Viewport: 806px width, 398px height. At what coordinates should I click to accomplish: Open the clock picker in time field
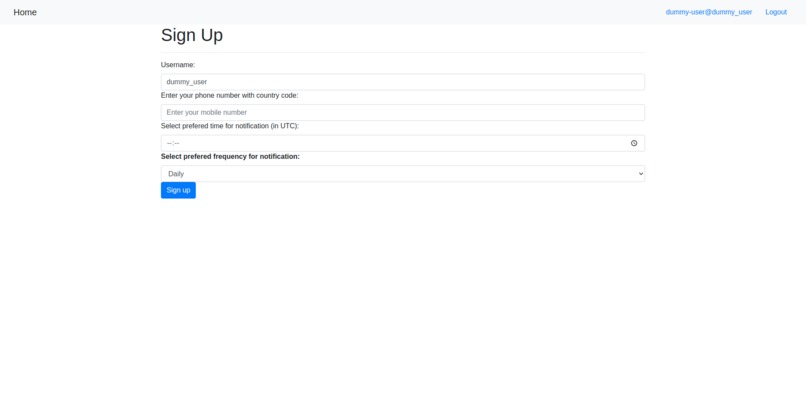point(634,143)
